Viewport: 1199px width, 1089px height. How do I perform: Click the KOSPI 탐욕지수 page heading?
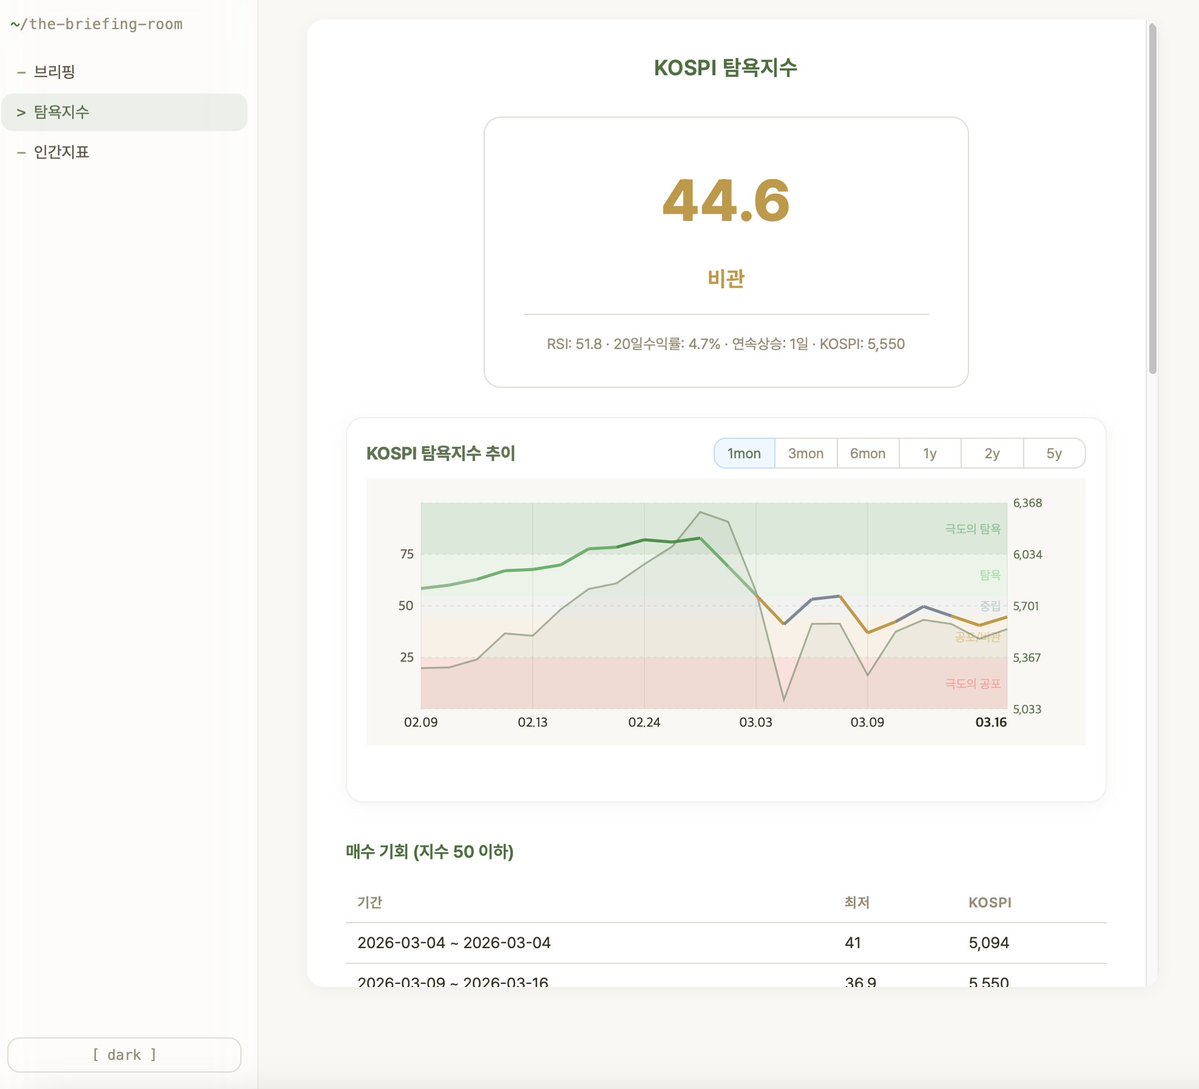coord(726,67)
